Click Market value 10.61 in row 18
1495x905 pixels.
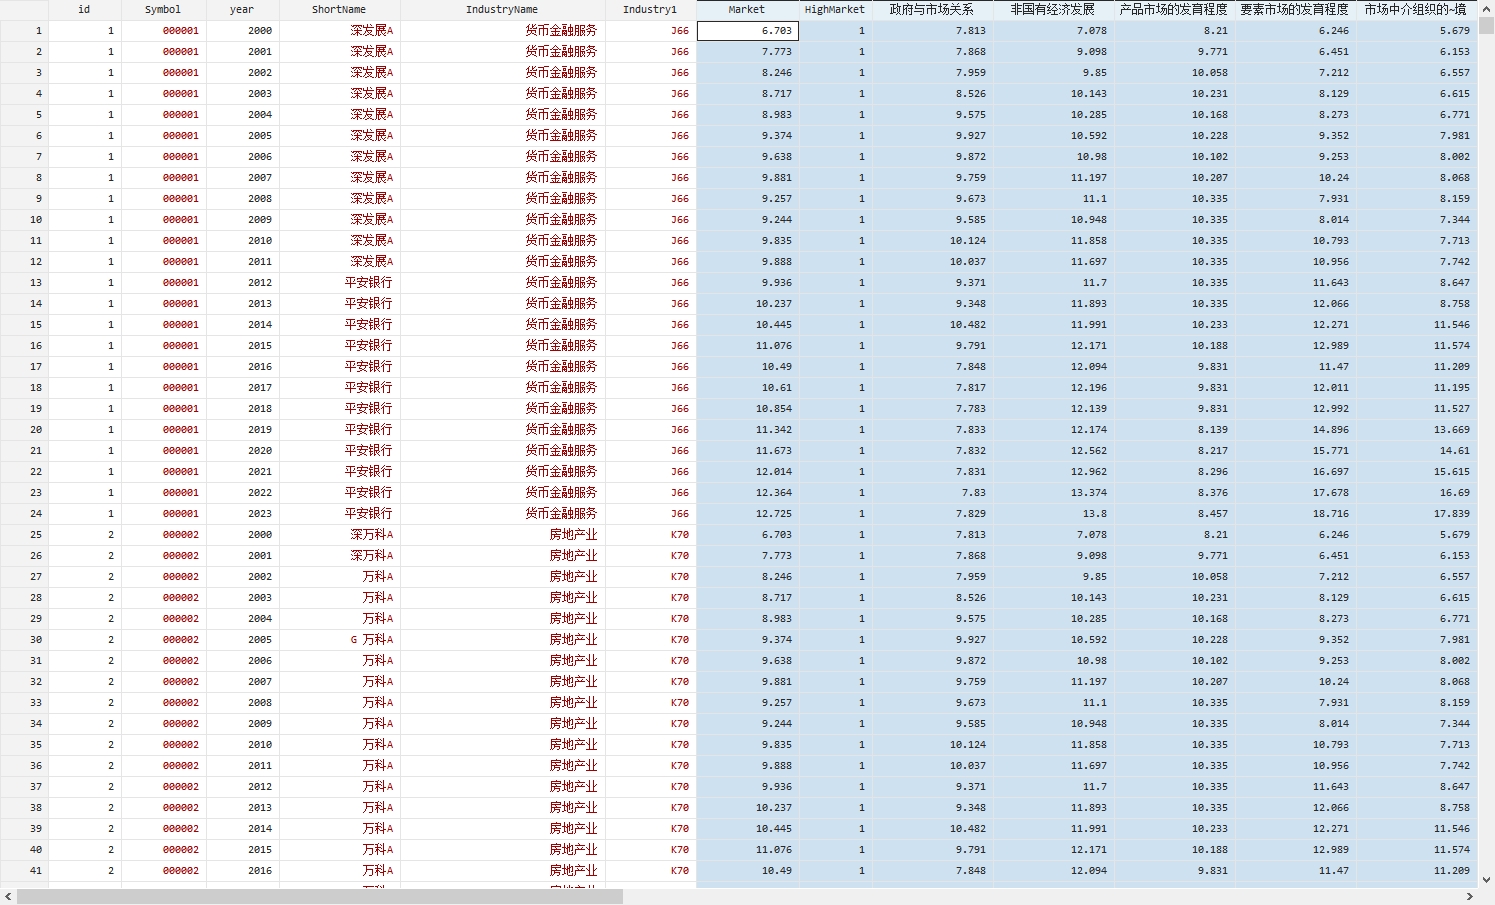748,388
